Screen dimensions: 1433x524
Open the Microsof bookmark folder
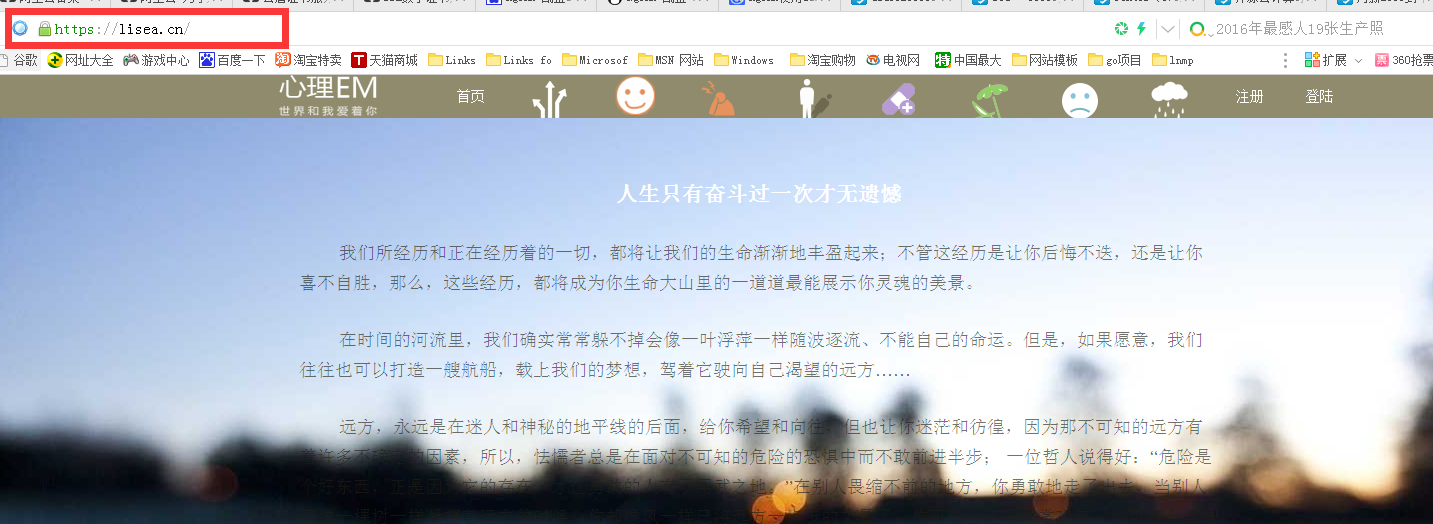[595, 60]
